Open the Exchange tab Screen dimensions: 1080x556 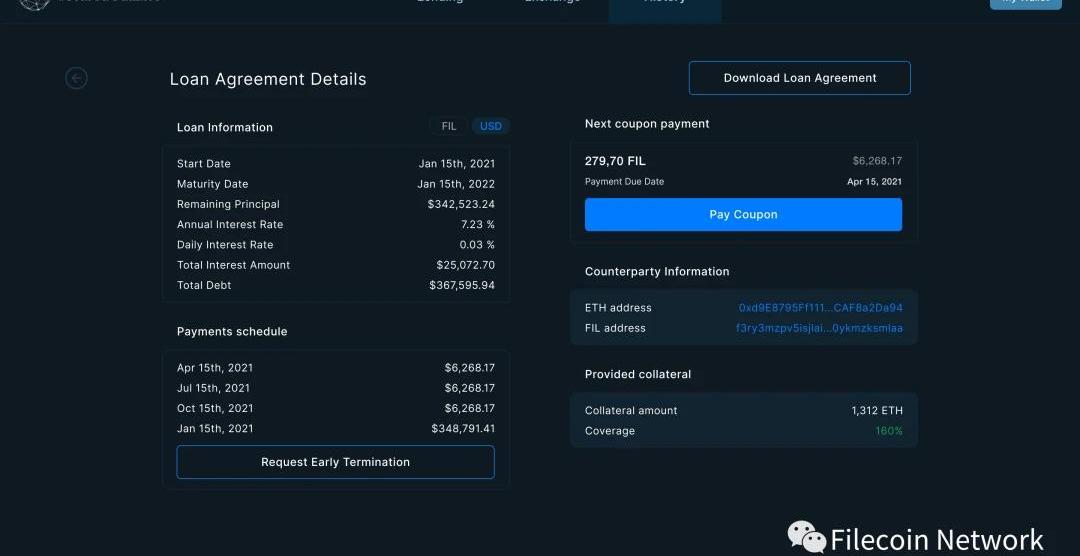click(x=552, y=4)
